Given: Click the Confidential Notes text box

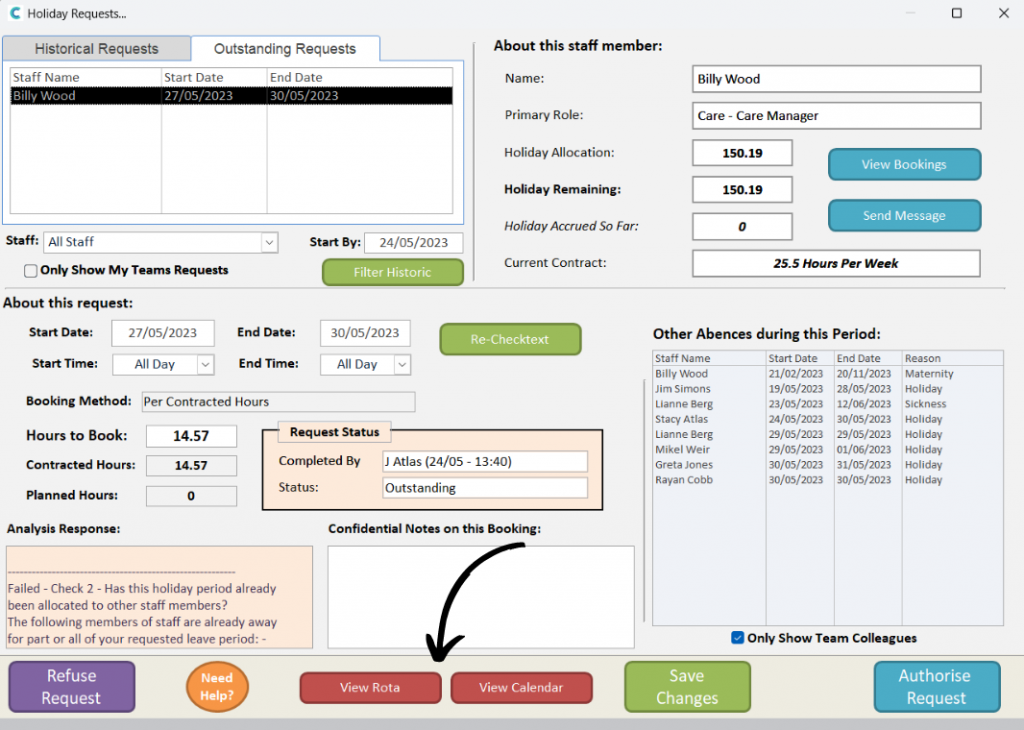Looking at the screenshot, I should click(481, 596).
